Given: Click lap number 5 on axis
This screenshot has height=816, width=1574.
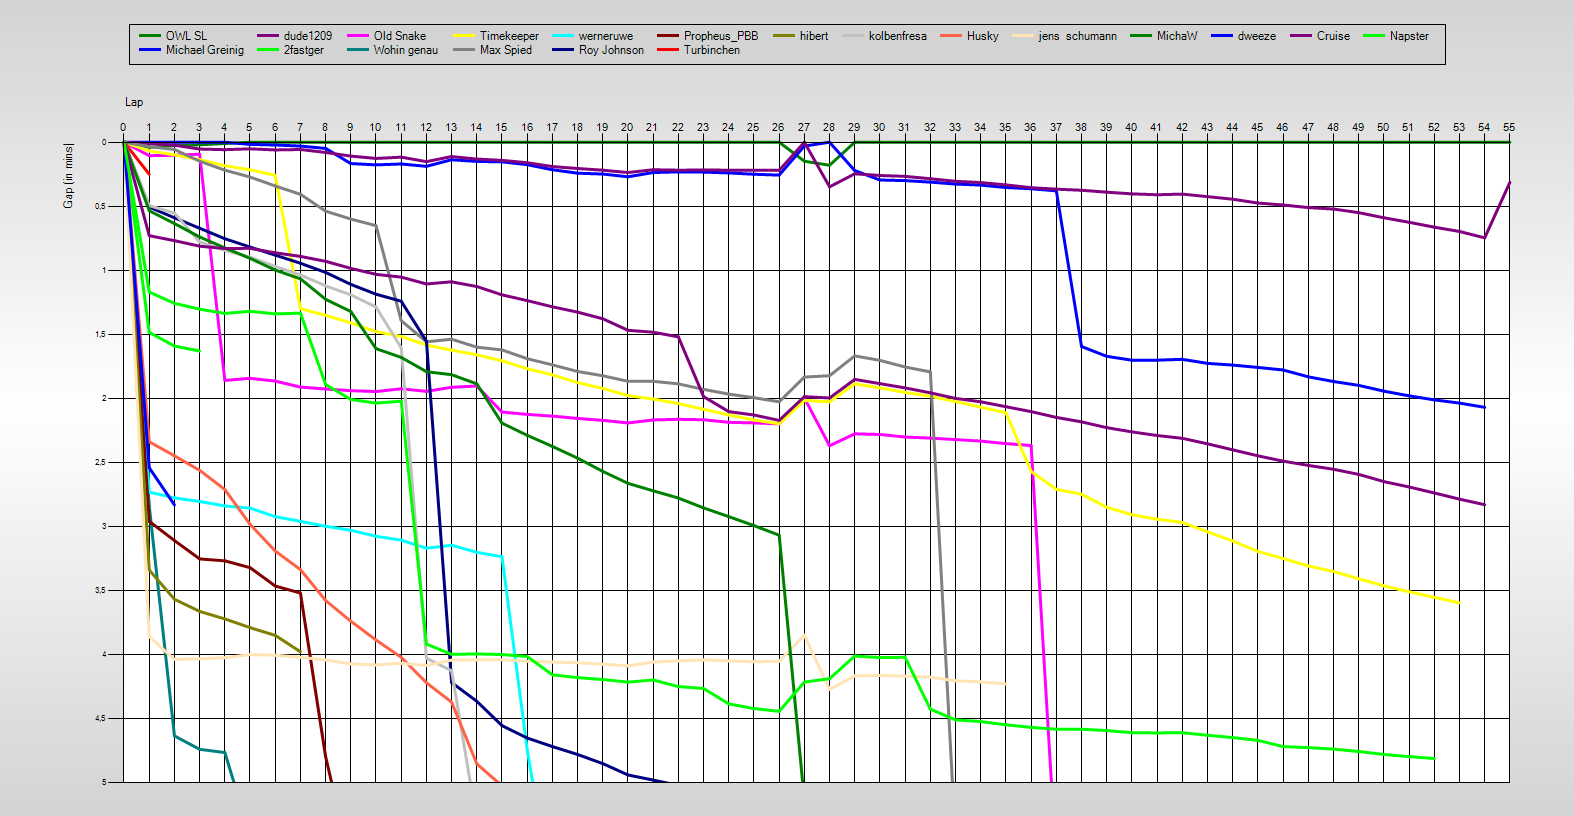Looking at the screenshot, I should tap(249, 127).
